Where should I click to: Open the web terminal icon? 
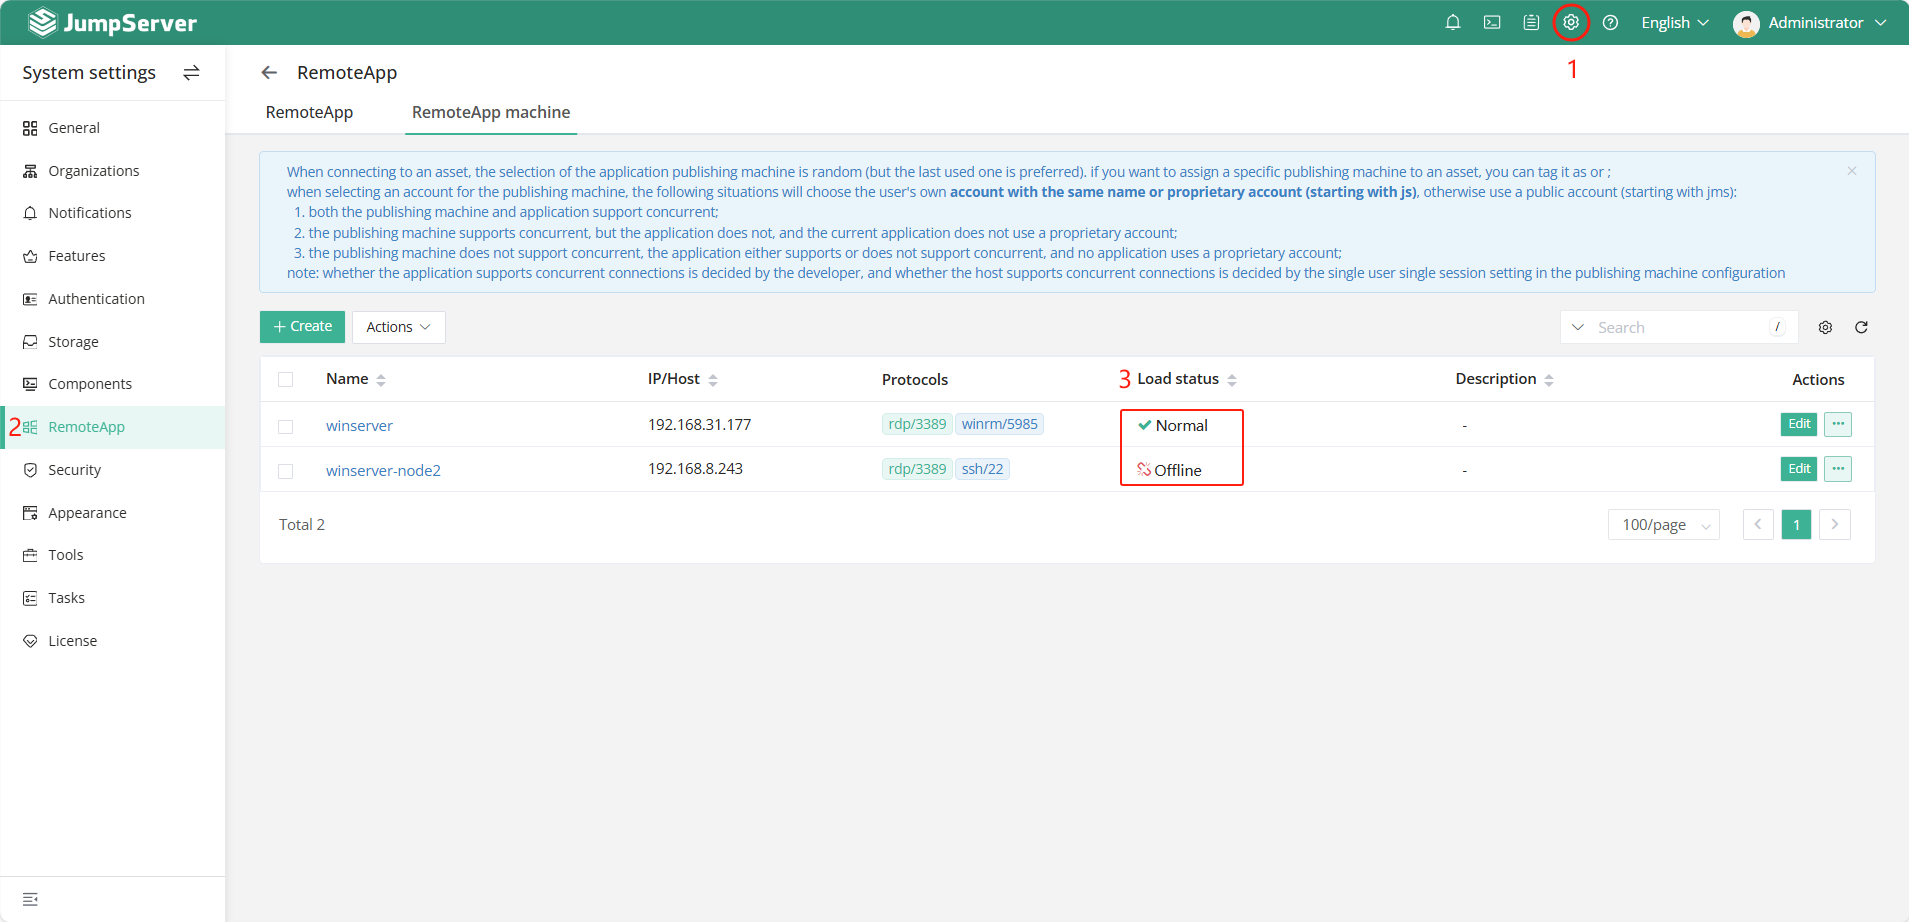1492,22
